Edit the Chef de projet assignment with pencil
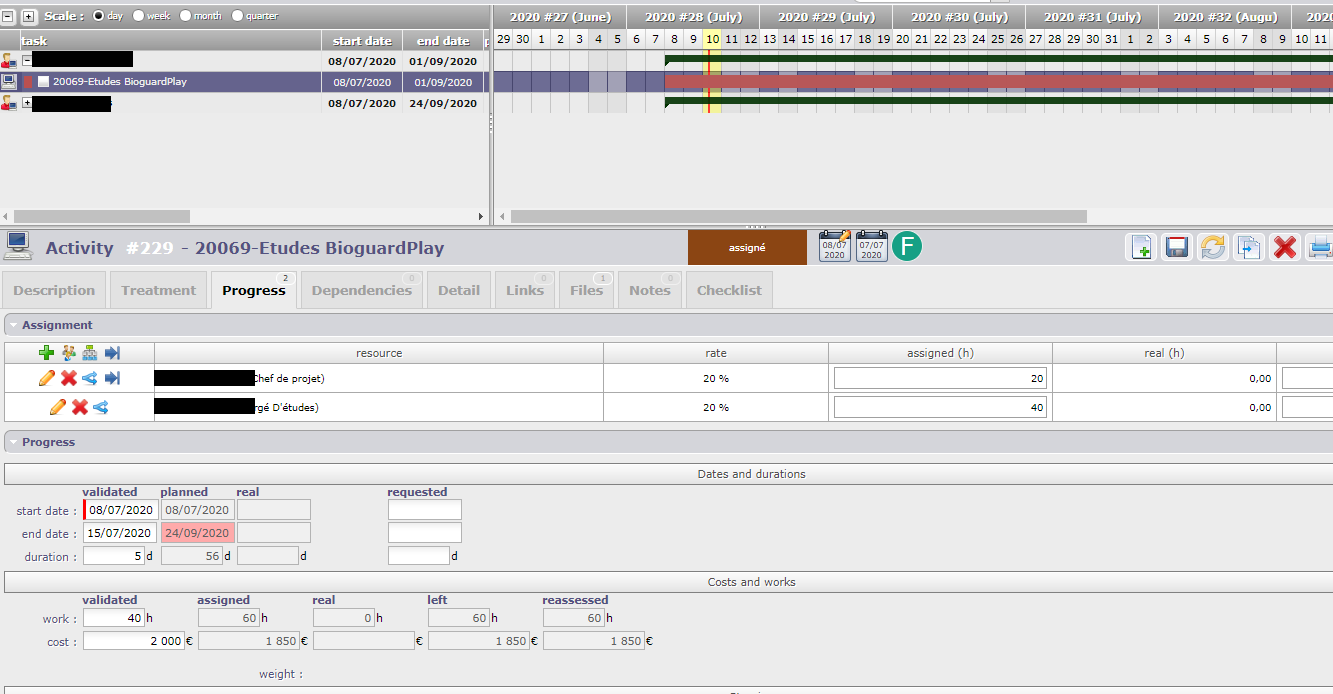Image resolution: width=1333 pixels, height=694 pixels. coord(46,378)
